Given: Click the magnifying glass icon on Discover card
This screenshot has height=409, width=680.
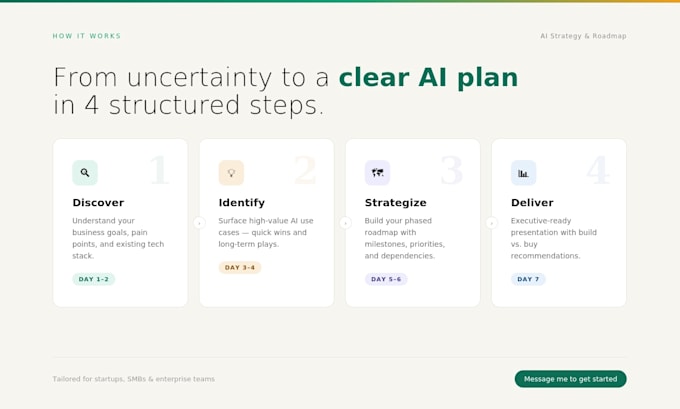Looking at the screenshot, I should point(85,173).
